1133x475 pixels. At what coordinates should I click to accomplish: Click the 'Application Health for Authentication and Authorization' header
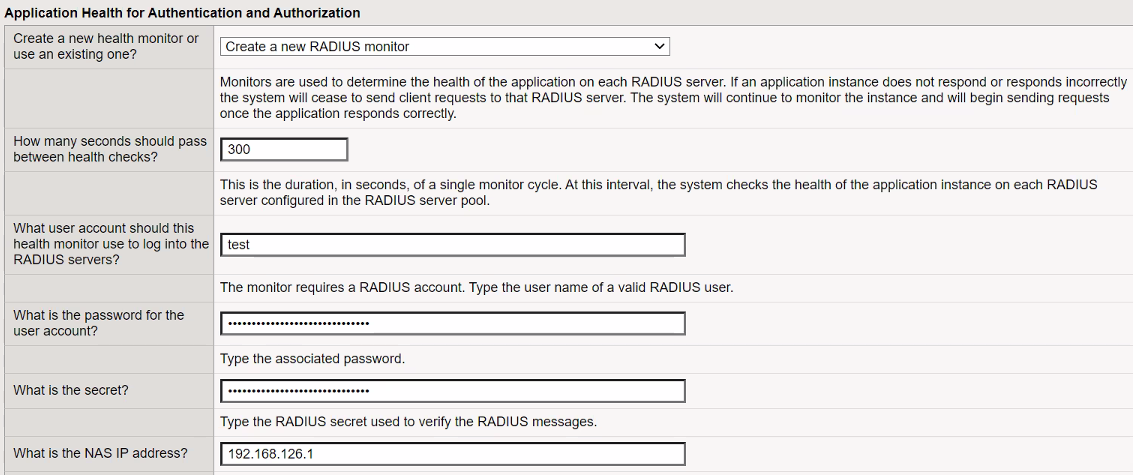point(184,12)
